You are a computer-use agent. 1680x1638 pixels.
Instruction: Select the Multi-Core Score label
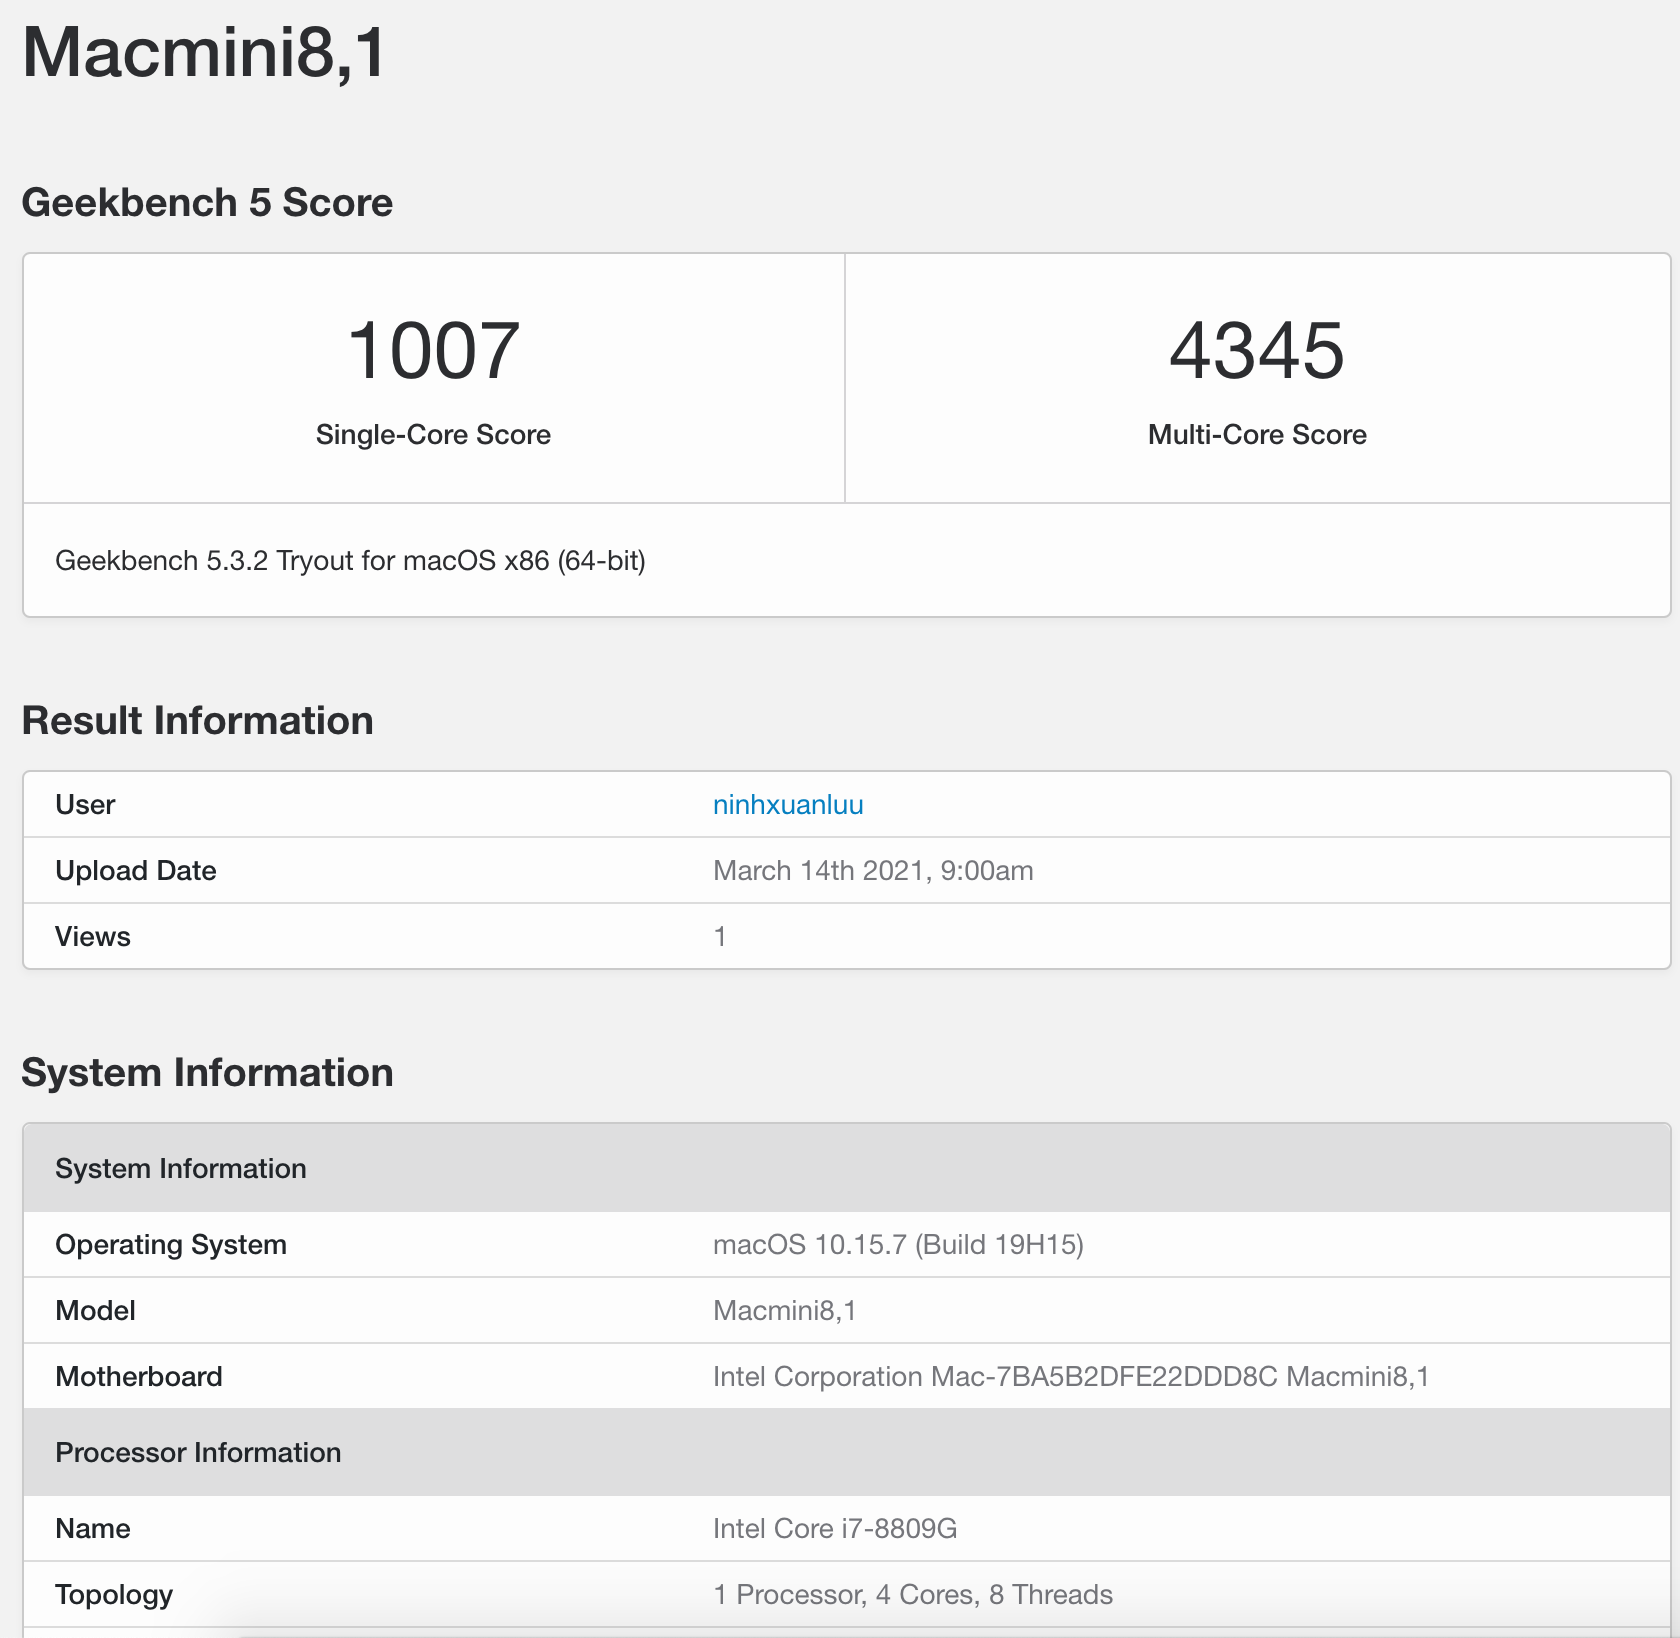[1257, 435]
